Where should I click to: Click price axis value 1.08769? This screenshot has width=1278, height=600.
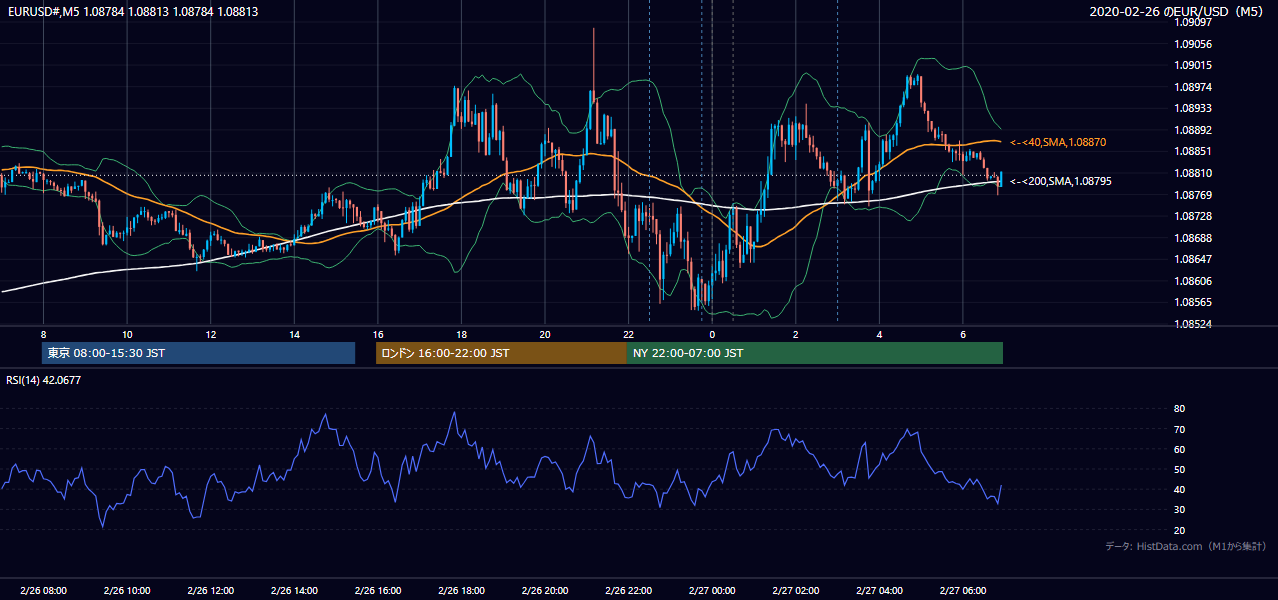point(1194,195)
